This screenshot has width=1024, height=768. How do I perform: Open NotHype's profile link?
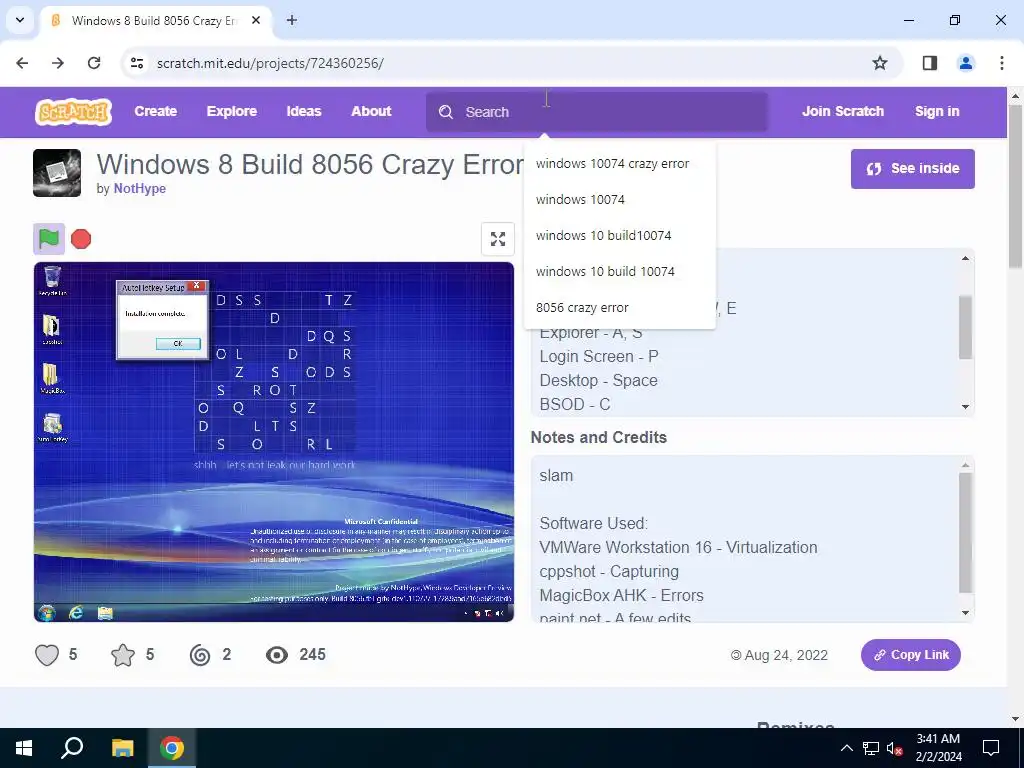[140, 189]
